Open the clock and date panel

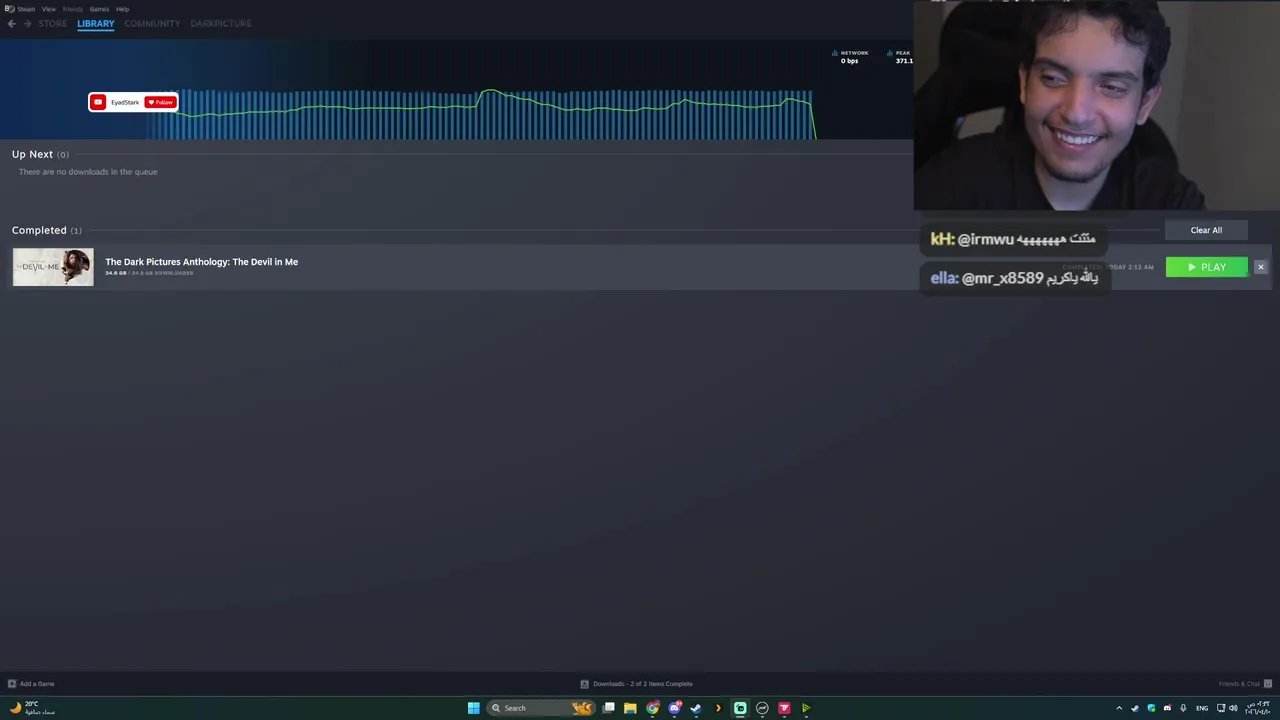[1257, 708]
